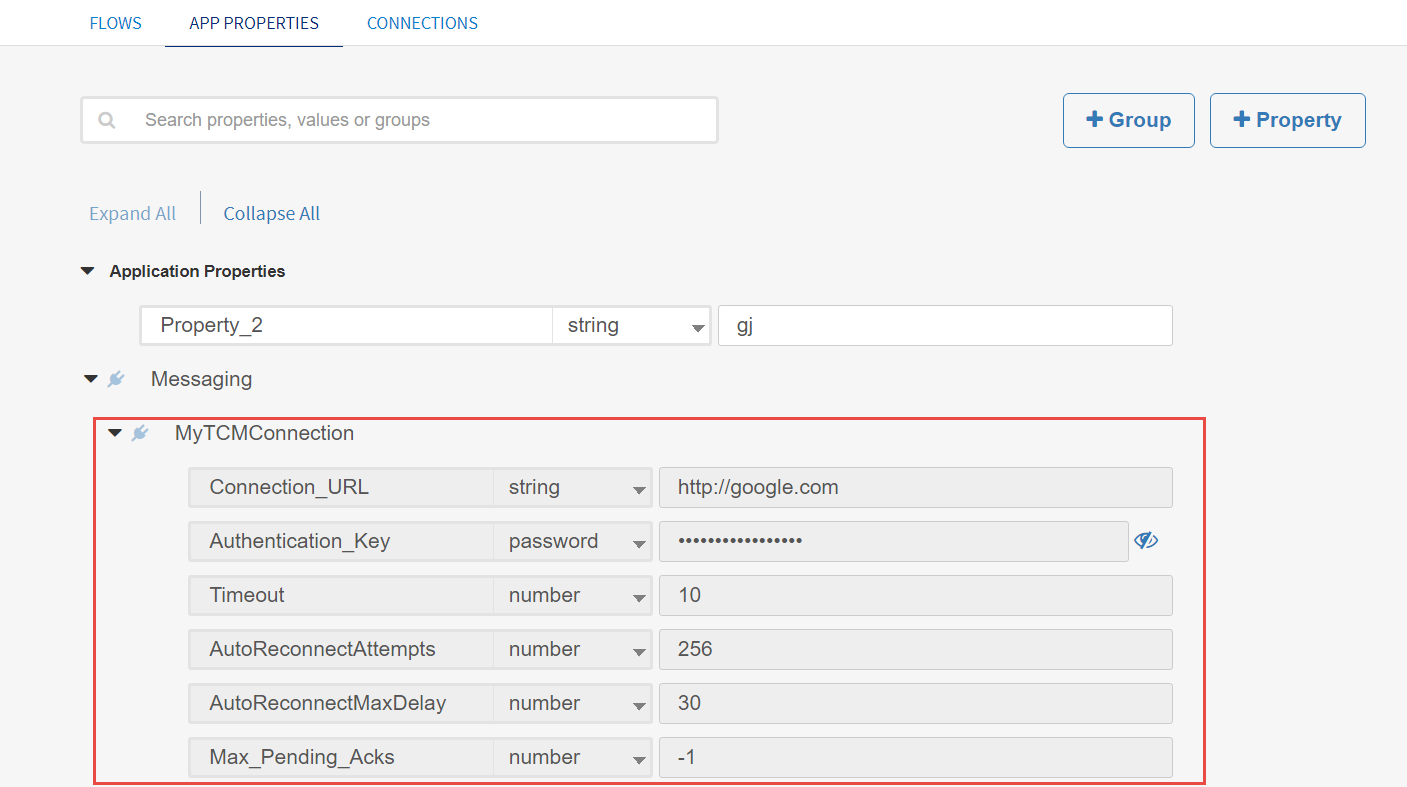Collapse the MyTCMConnection group
1407x787 pixels.
(115, 433)
